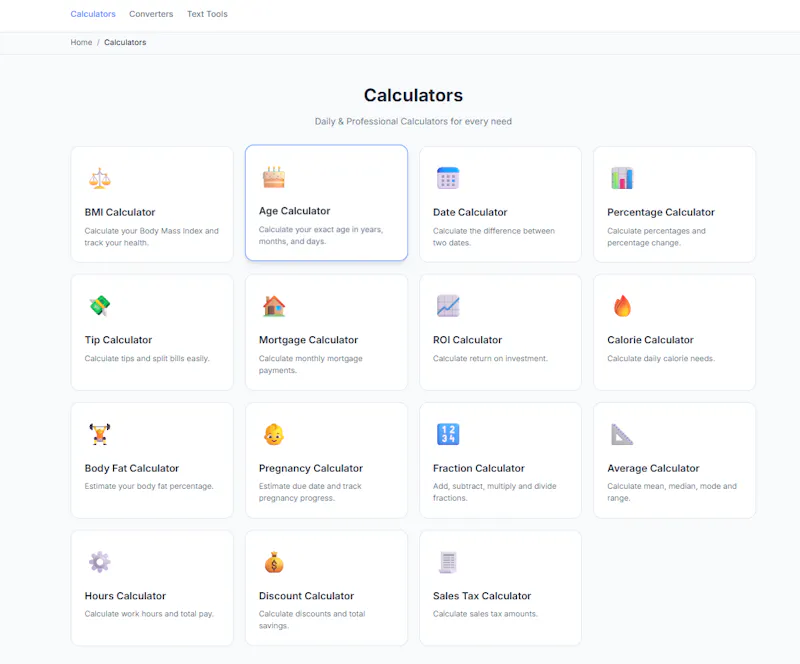Choose the Fraction Calculator title
The width and height of the screenshot is (800, 664).
tap(479, 468)
